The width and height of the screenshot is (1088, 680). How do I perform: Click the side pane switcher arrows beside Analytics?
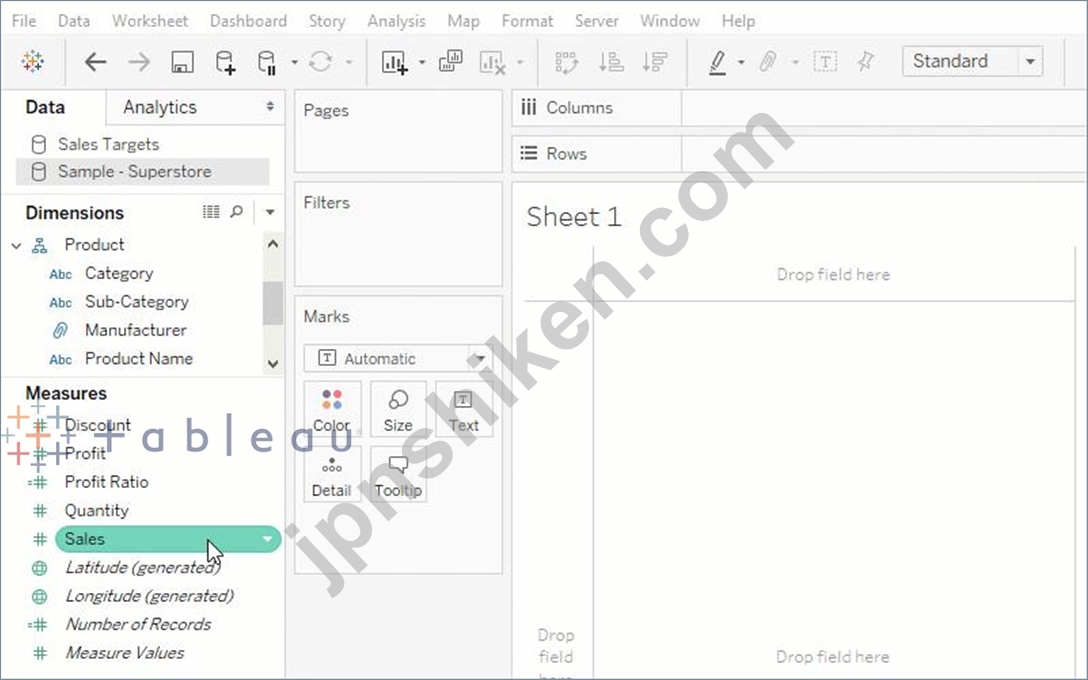tap(270, 107)
